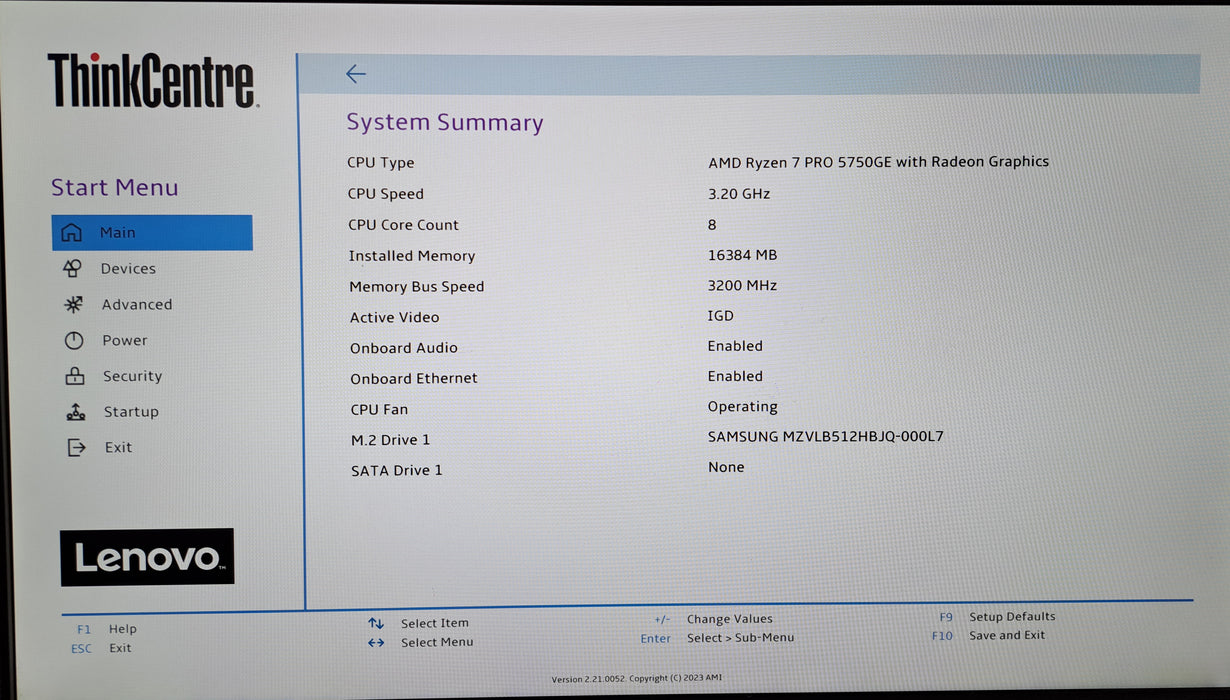Switch to the Security menu
Screen dimensions: 1230x700
(x=132, y=376)
